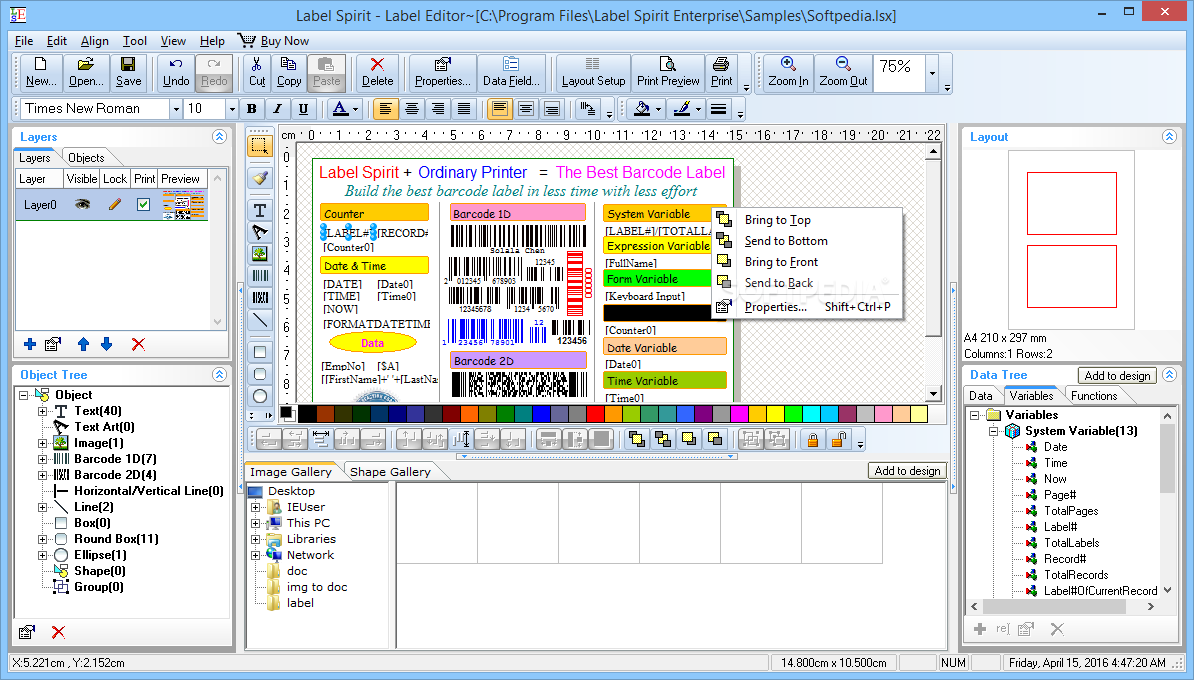Set text alignment to center

point(411,109)
